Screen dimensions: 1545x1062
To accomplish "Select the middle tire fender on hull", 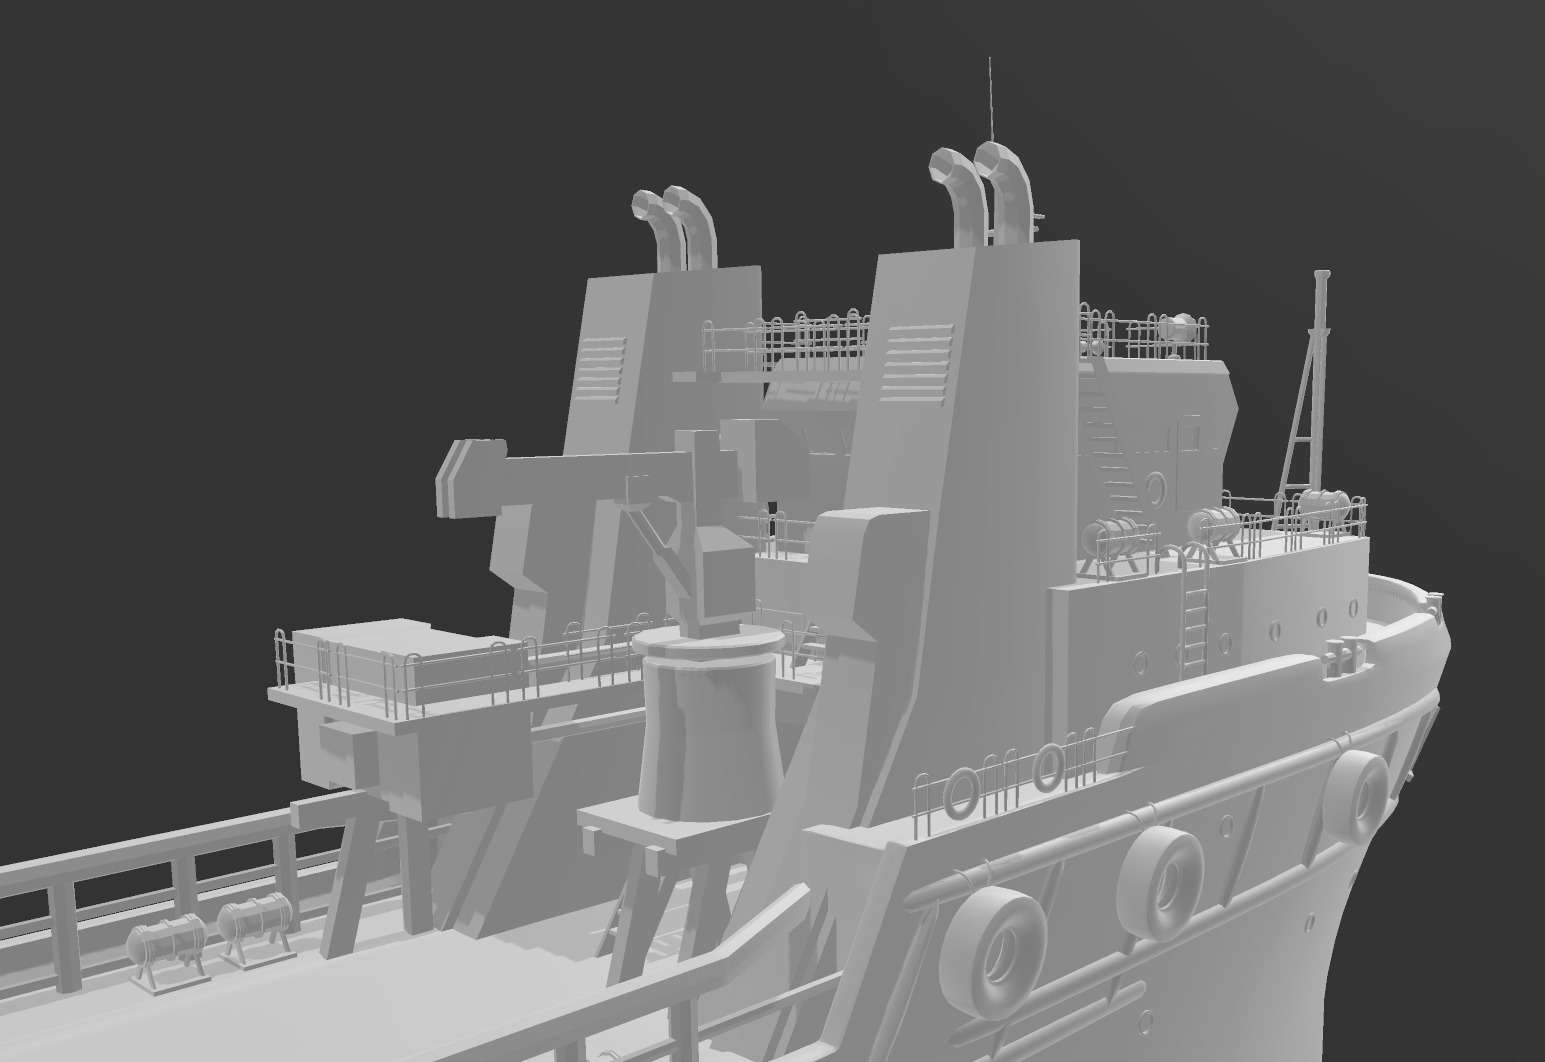I will pyautogui.click(x=1162, y=882).
